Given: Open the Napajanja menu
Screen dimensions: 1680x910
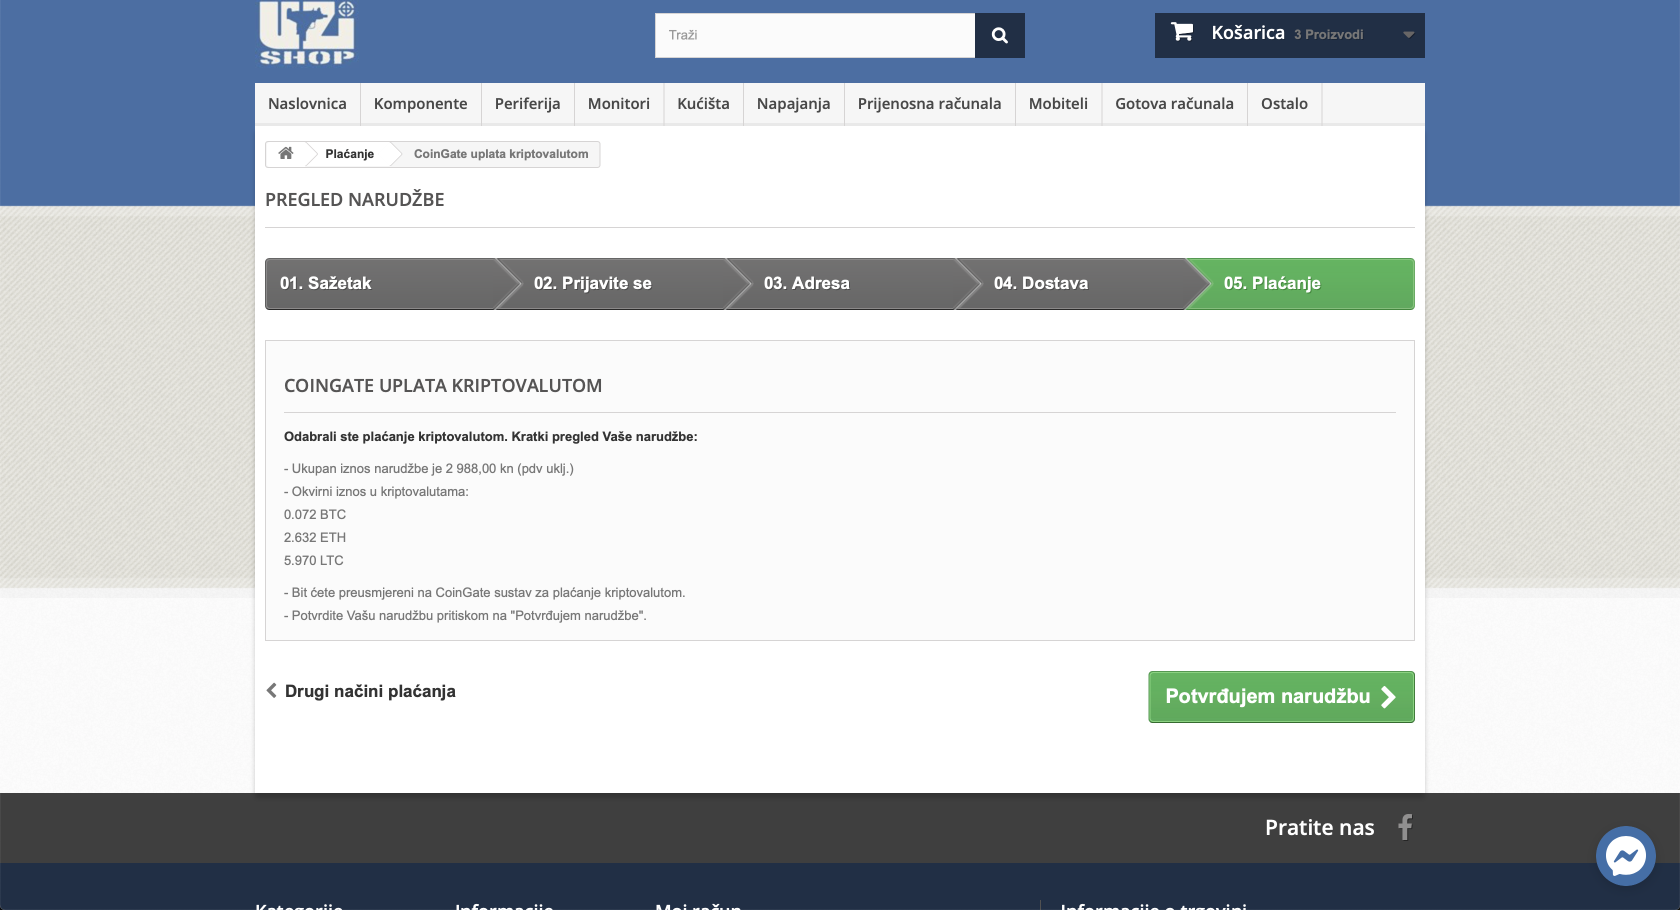Looking at the screenshot, I should coord(794,104).
